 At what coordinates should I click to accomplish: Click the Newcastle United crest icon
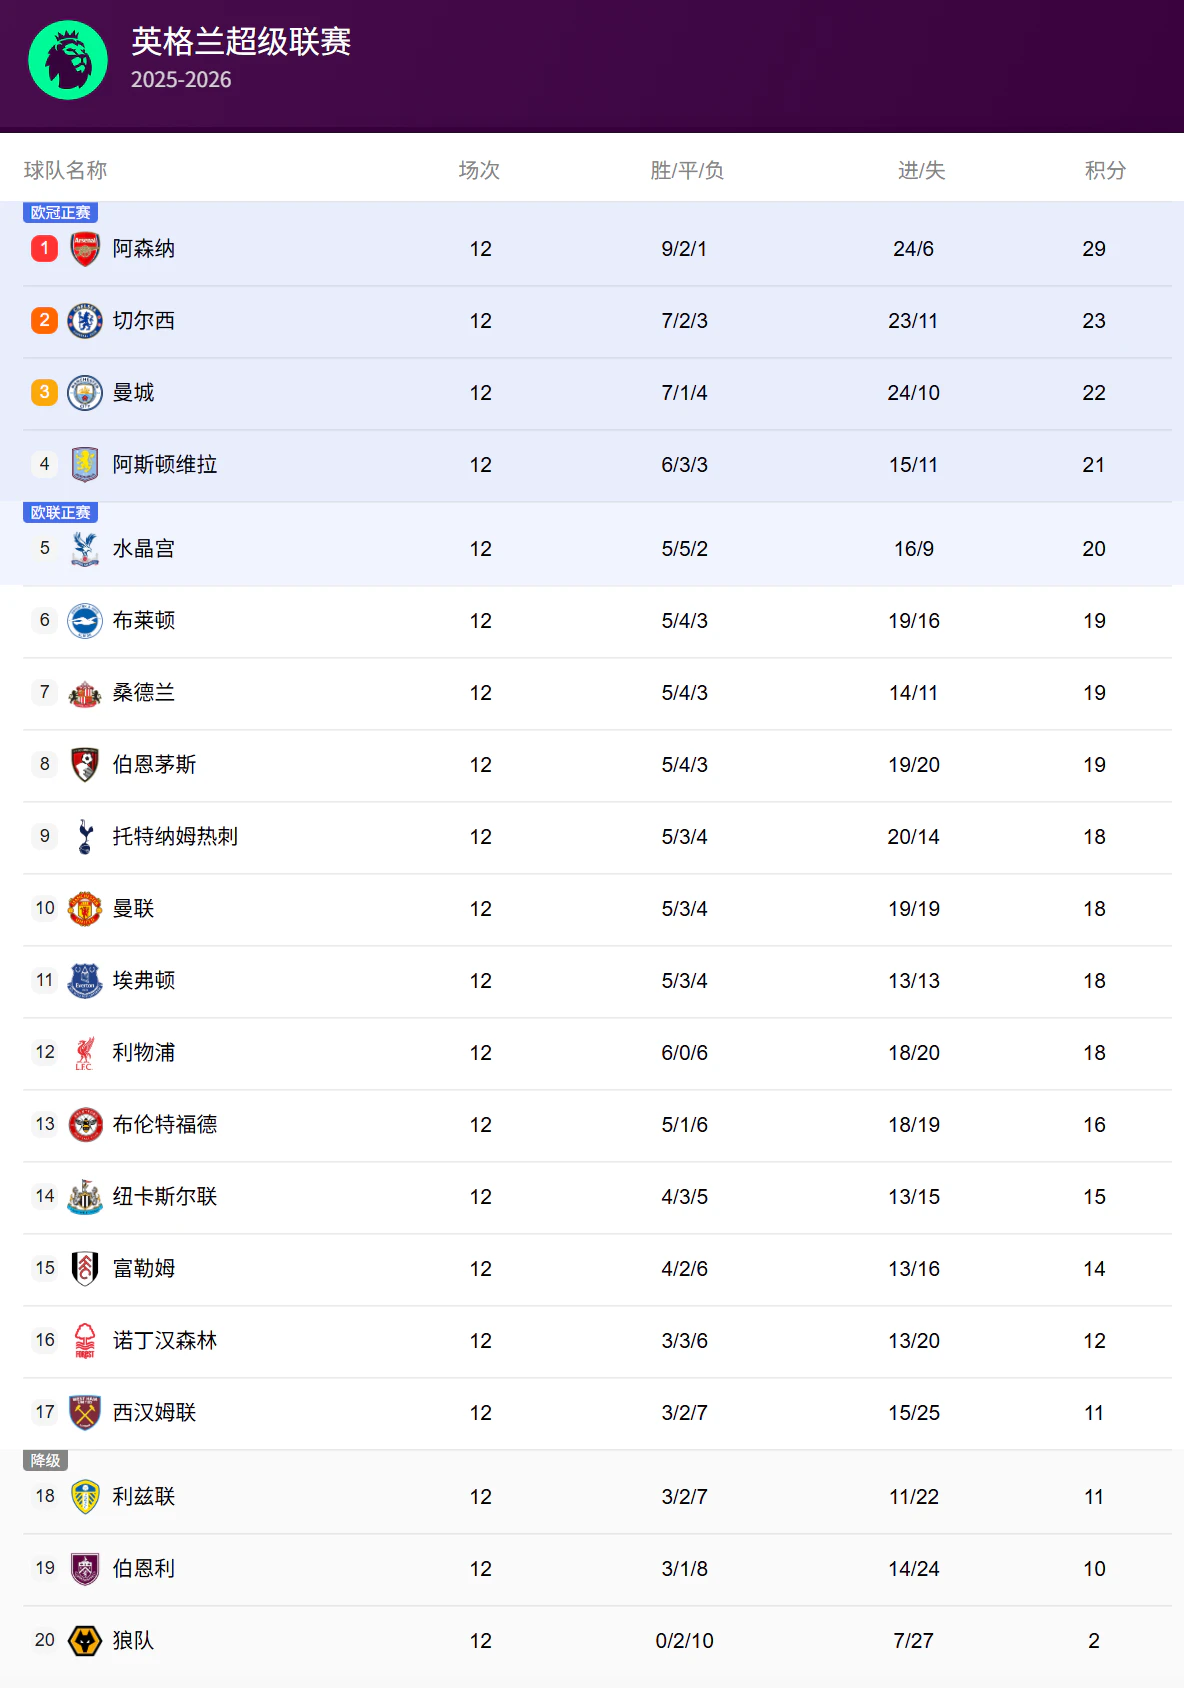pyautogui.click(x=85, y=1196)
